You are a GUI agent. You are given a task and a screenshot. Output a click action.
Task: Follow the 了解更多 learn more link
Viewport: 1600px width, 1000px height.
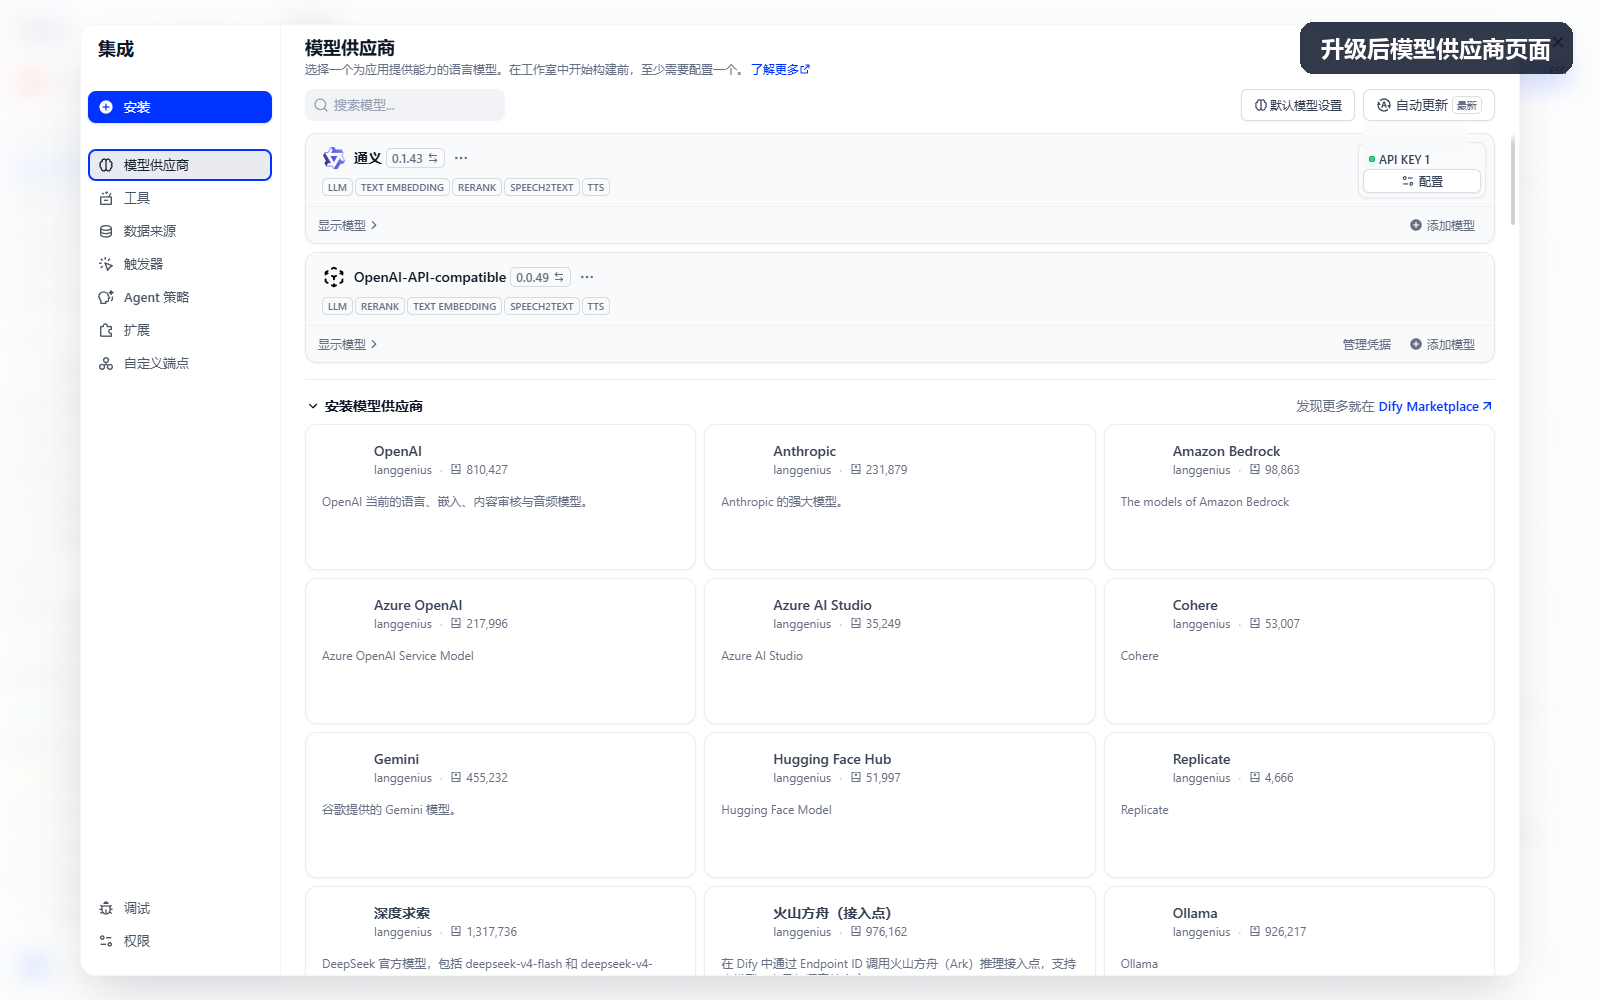pos(780,70)
